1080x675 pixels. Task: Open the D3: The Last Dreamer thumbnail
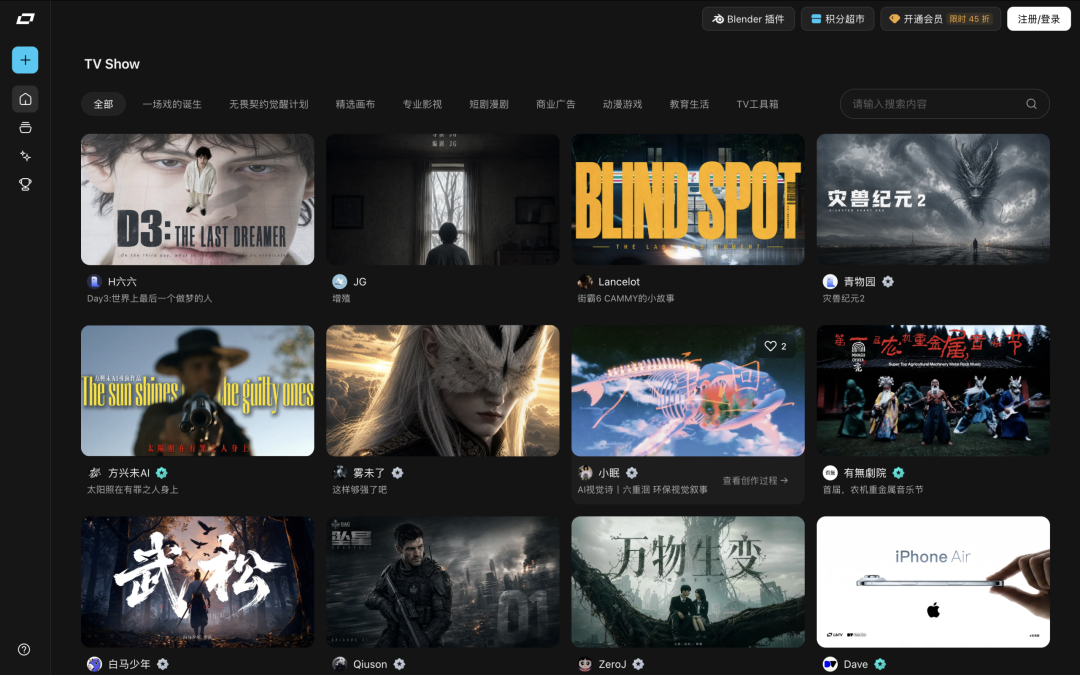click(198, 199)
